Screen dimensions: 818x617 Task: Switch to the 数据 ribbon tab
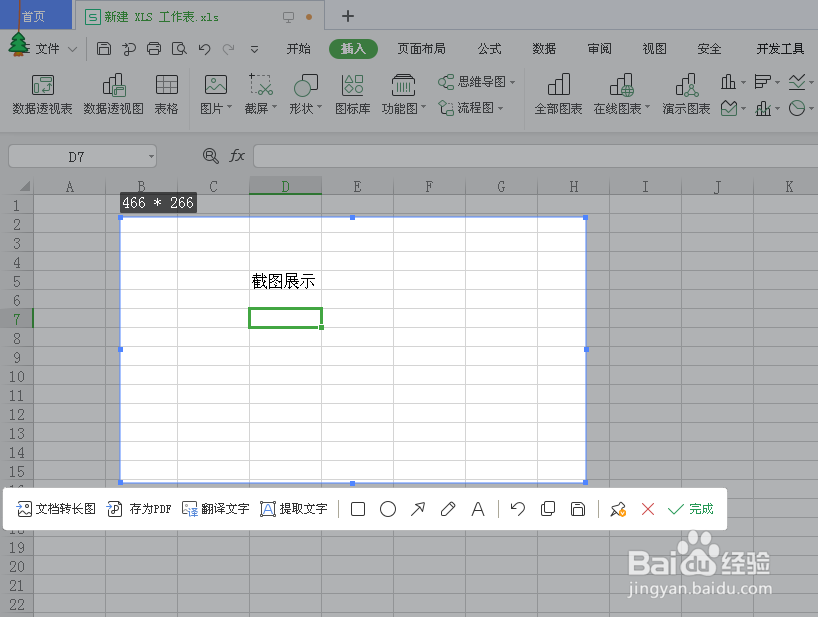pos(543,47)
